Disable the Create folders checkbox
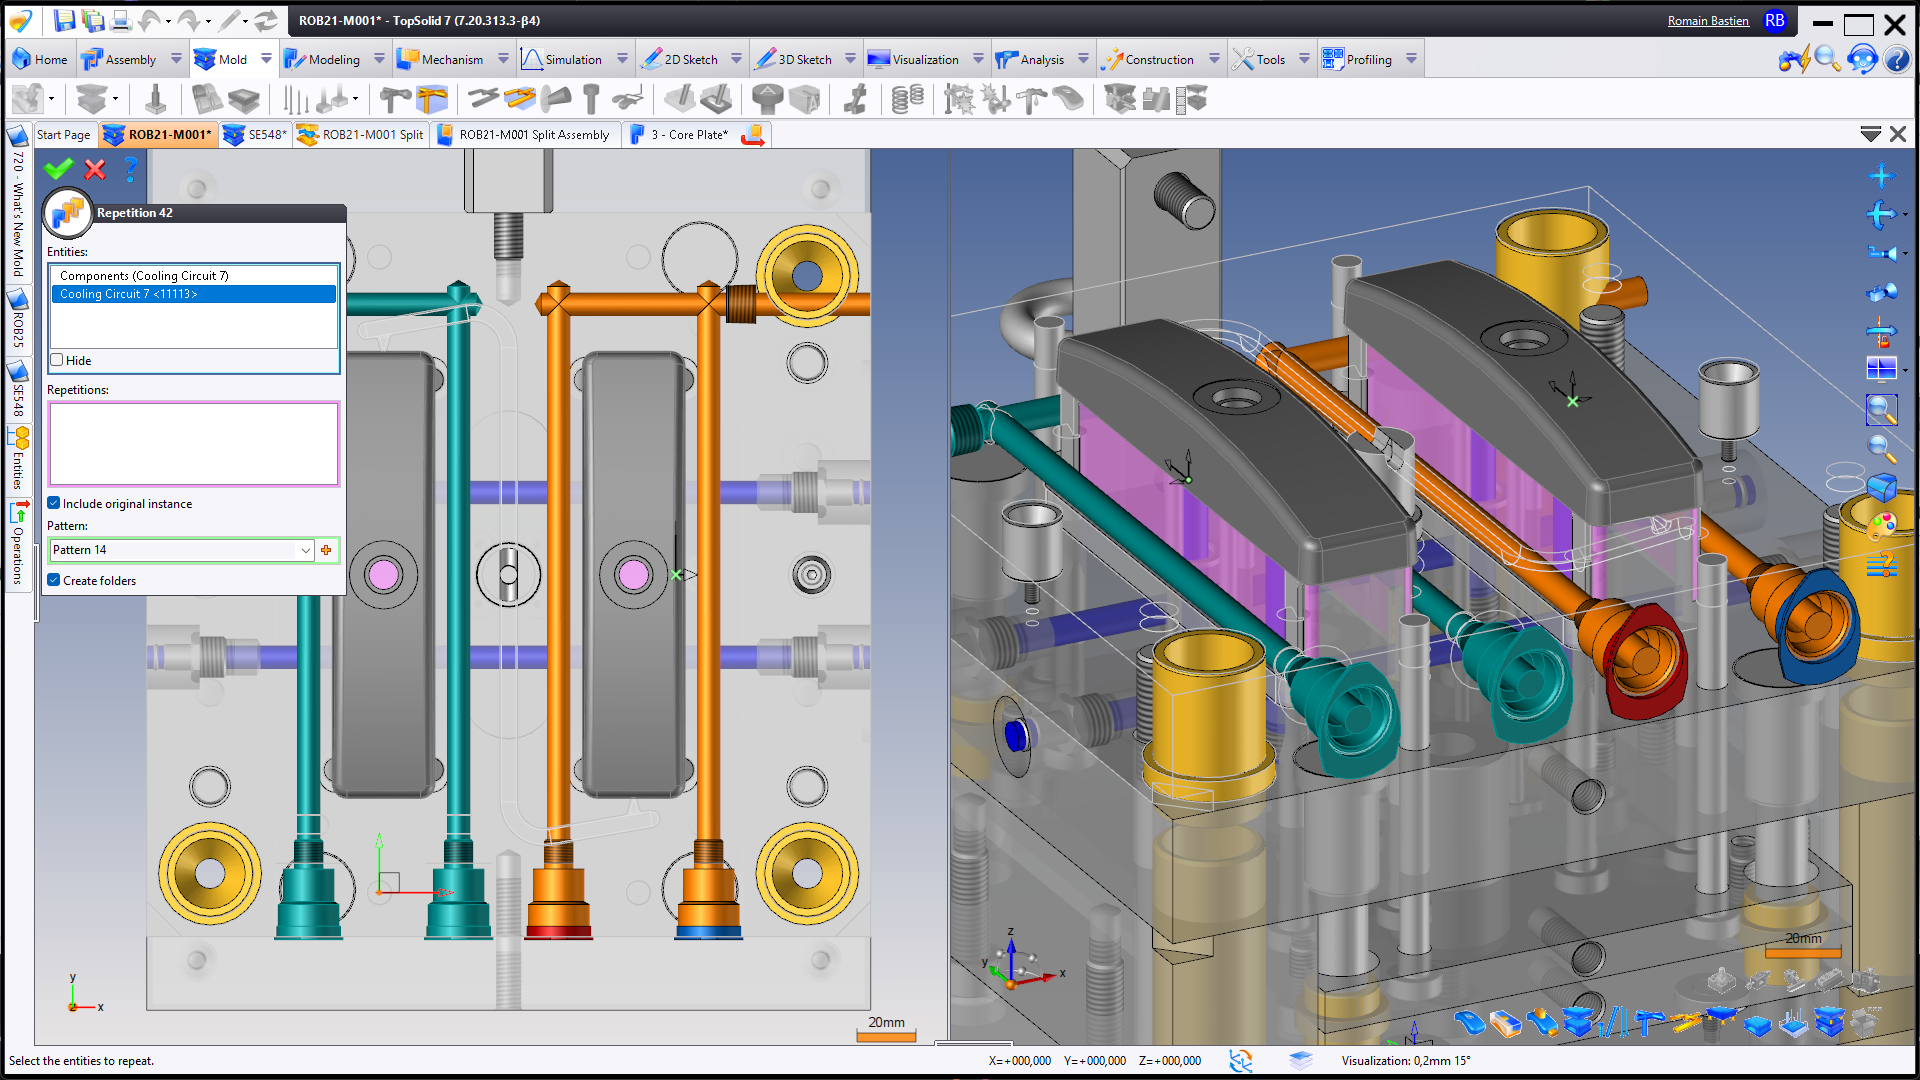Image resolution: width=1920 pixels, height=1080 pixels. point(54,580)
